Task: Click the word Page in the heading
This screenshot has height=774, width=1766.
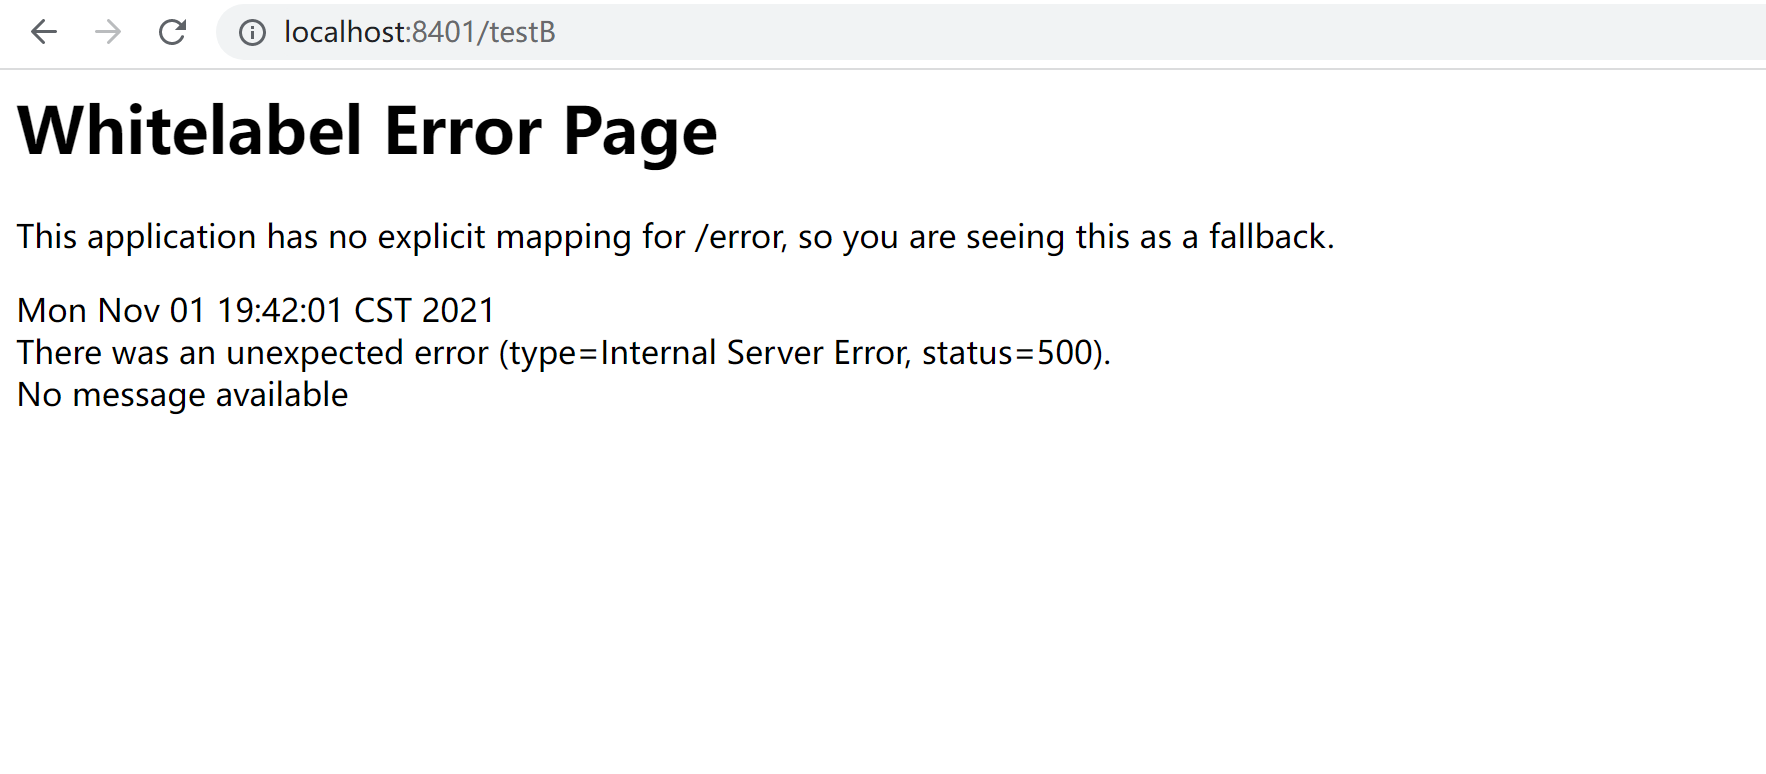Action: pos(640,132)
